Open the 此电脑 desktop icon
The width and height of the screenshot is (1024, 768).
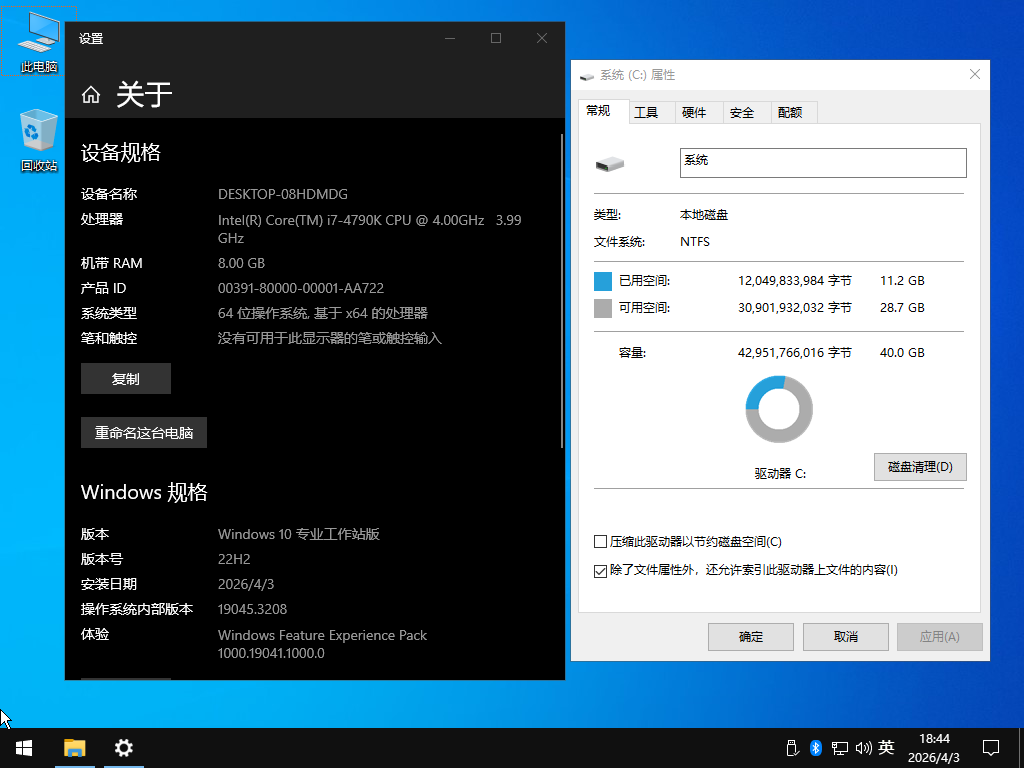(x=39, y=42)
